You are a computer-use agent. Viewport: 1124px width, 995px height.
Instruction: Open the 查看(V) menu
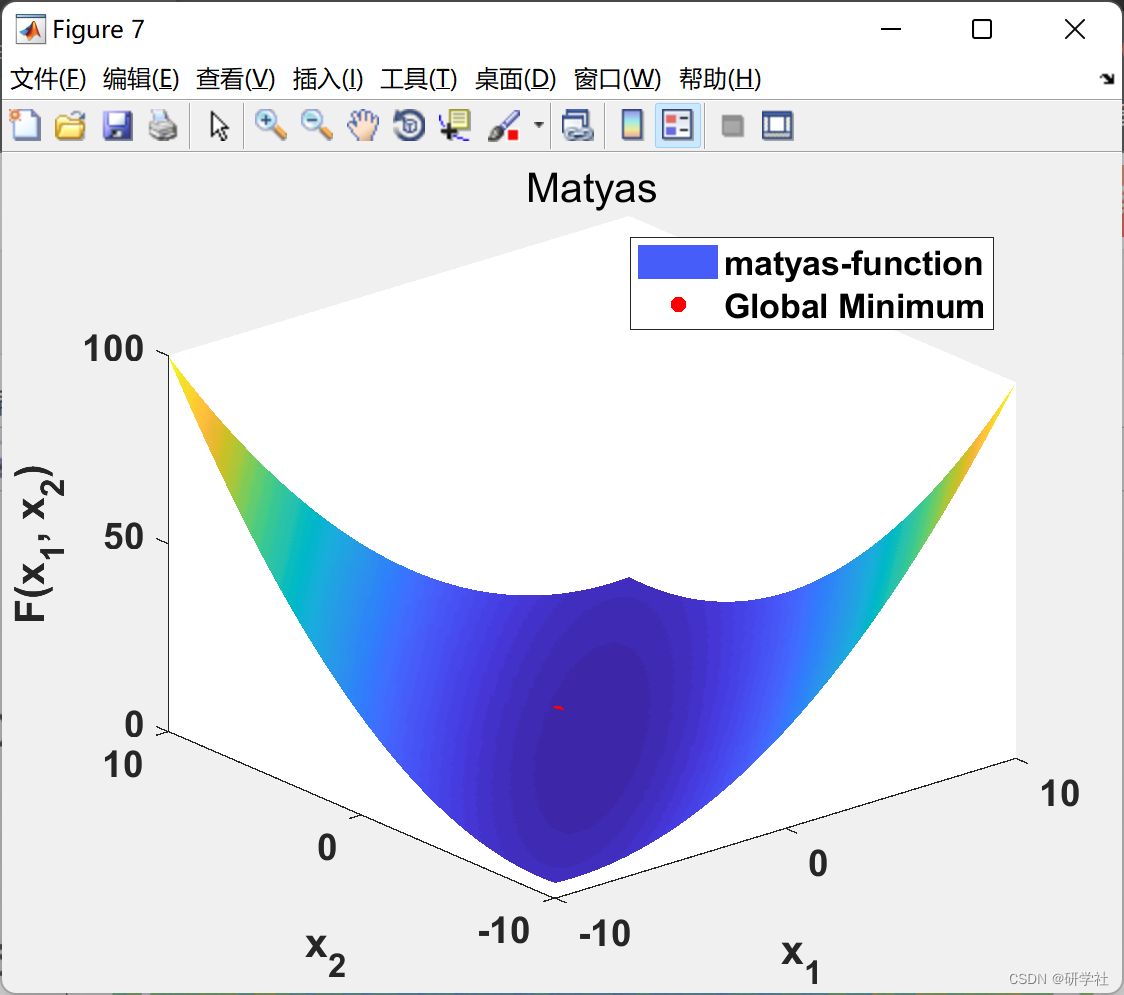coord(236,79)
